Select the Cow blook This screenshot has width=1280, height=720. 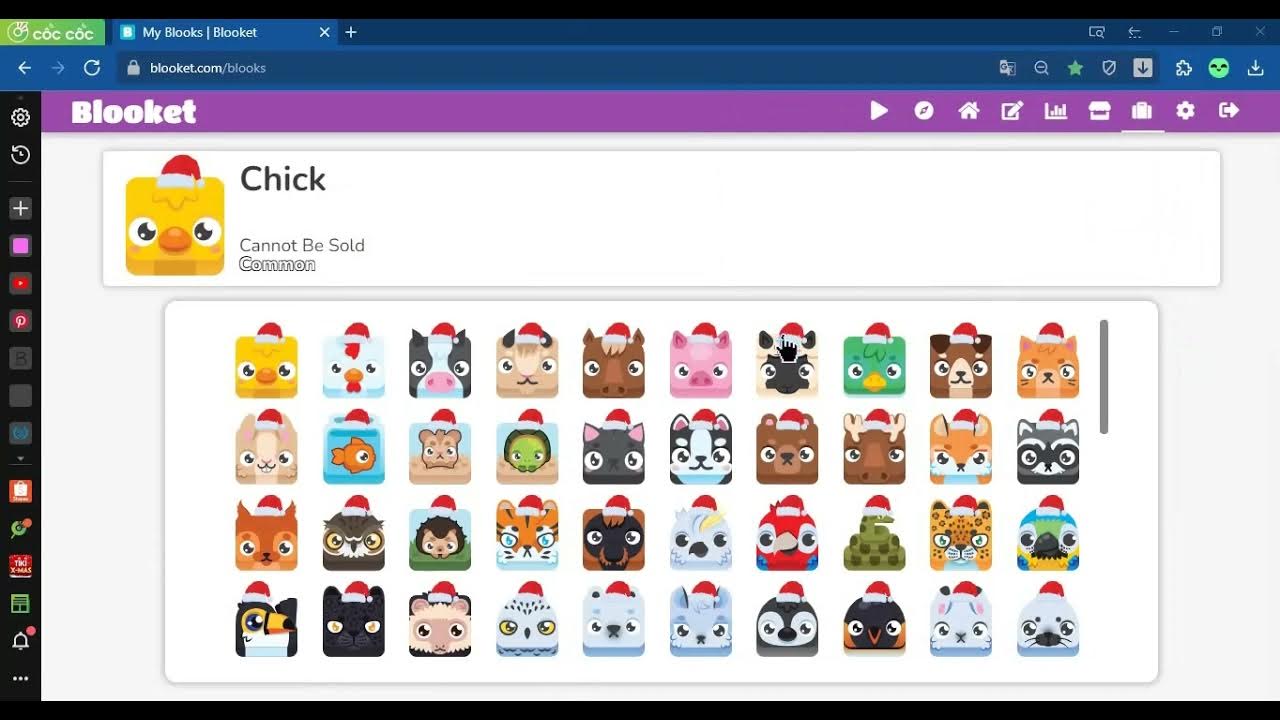[x=440, y=360]
